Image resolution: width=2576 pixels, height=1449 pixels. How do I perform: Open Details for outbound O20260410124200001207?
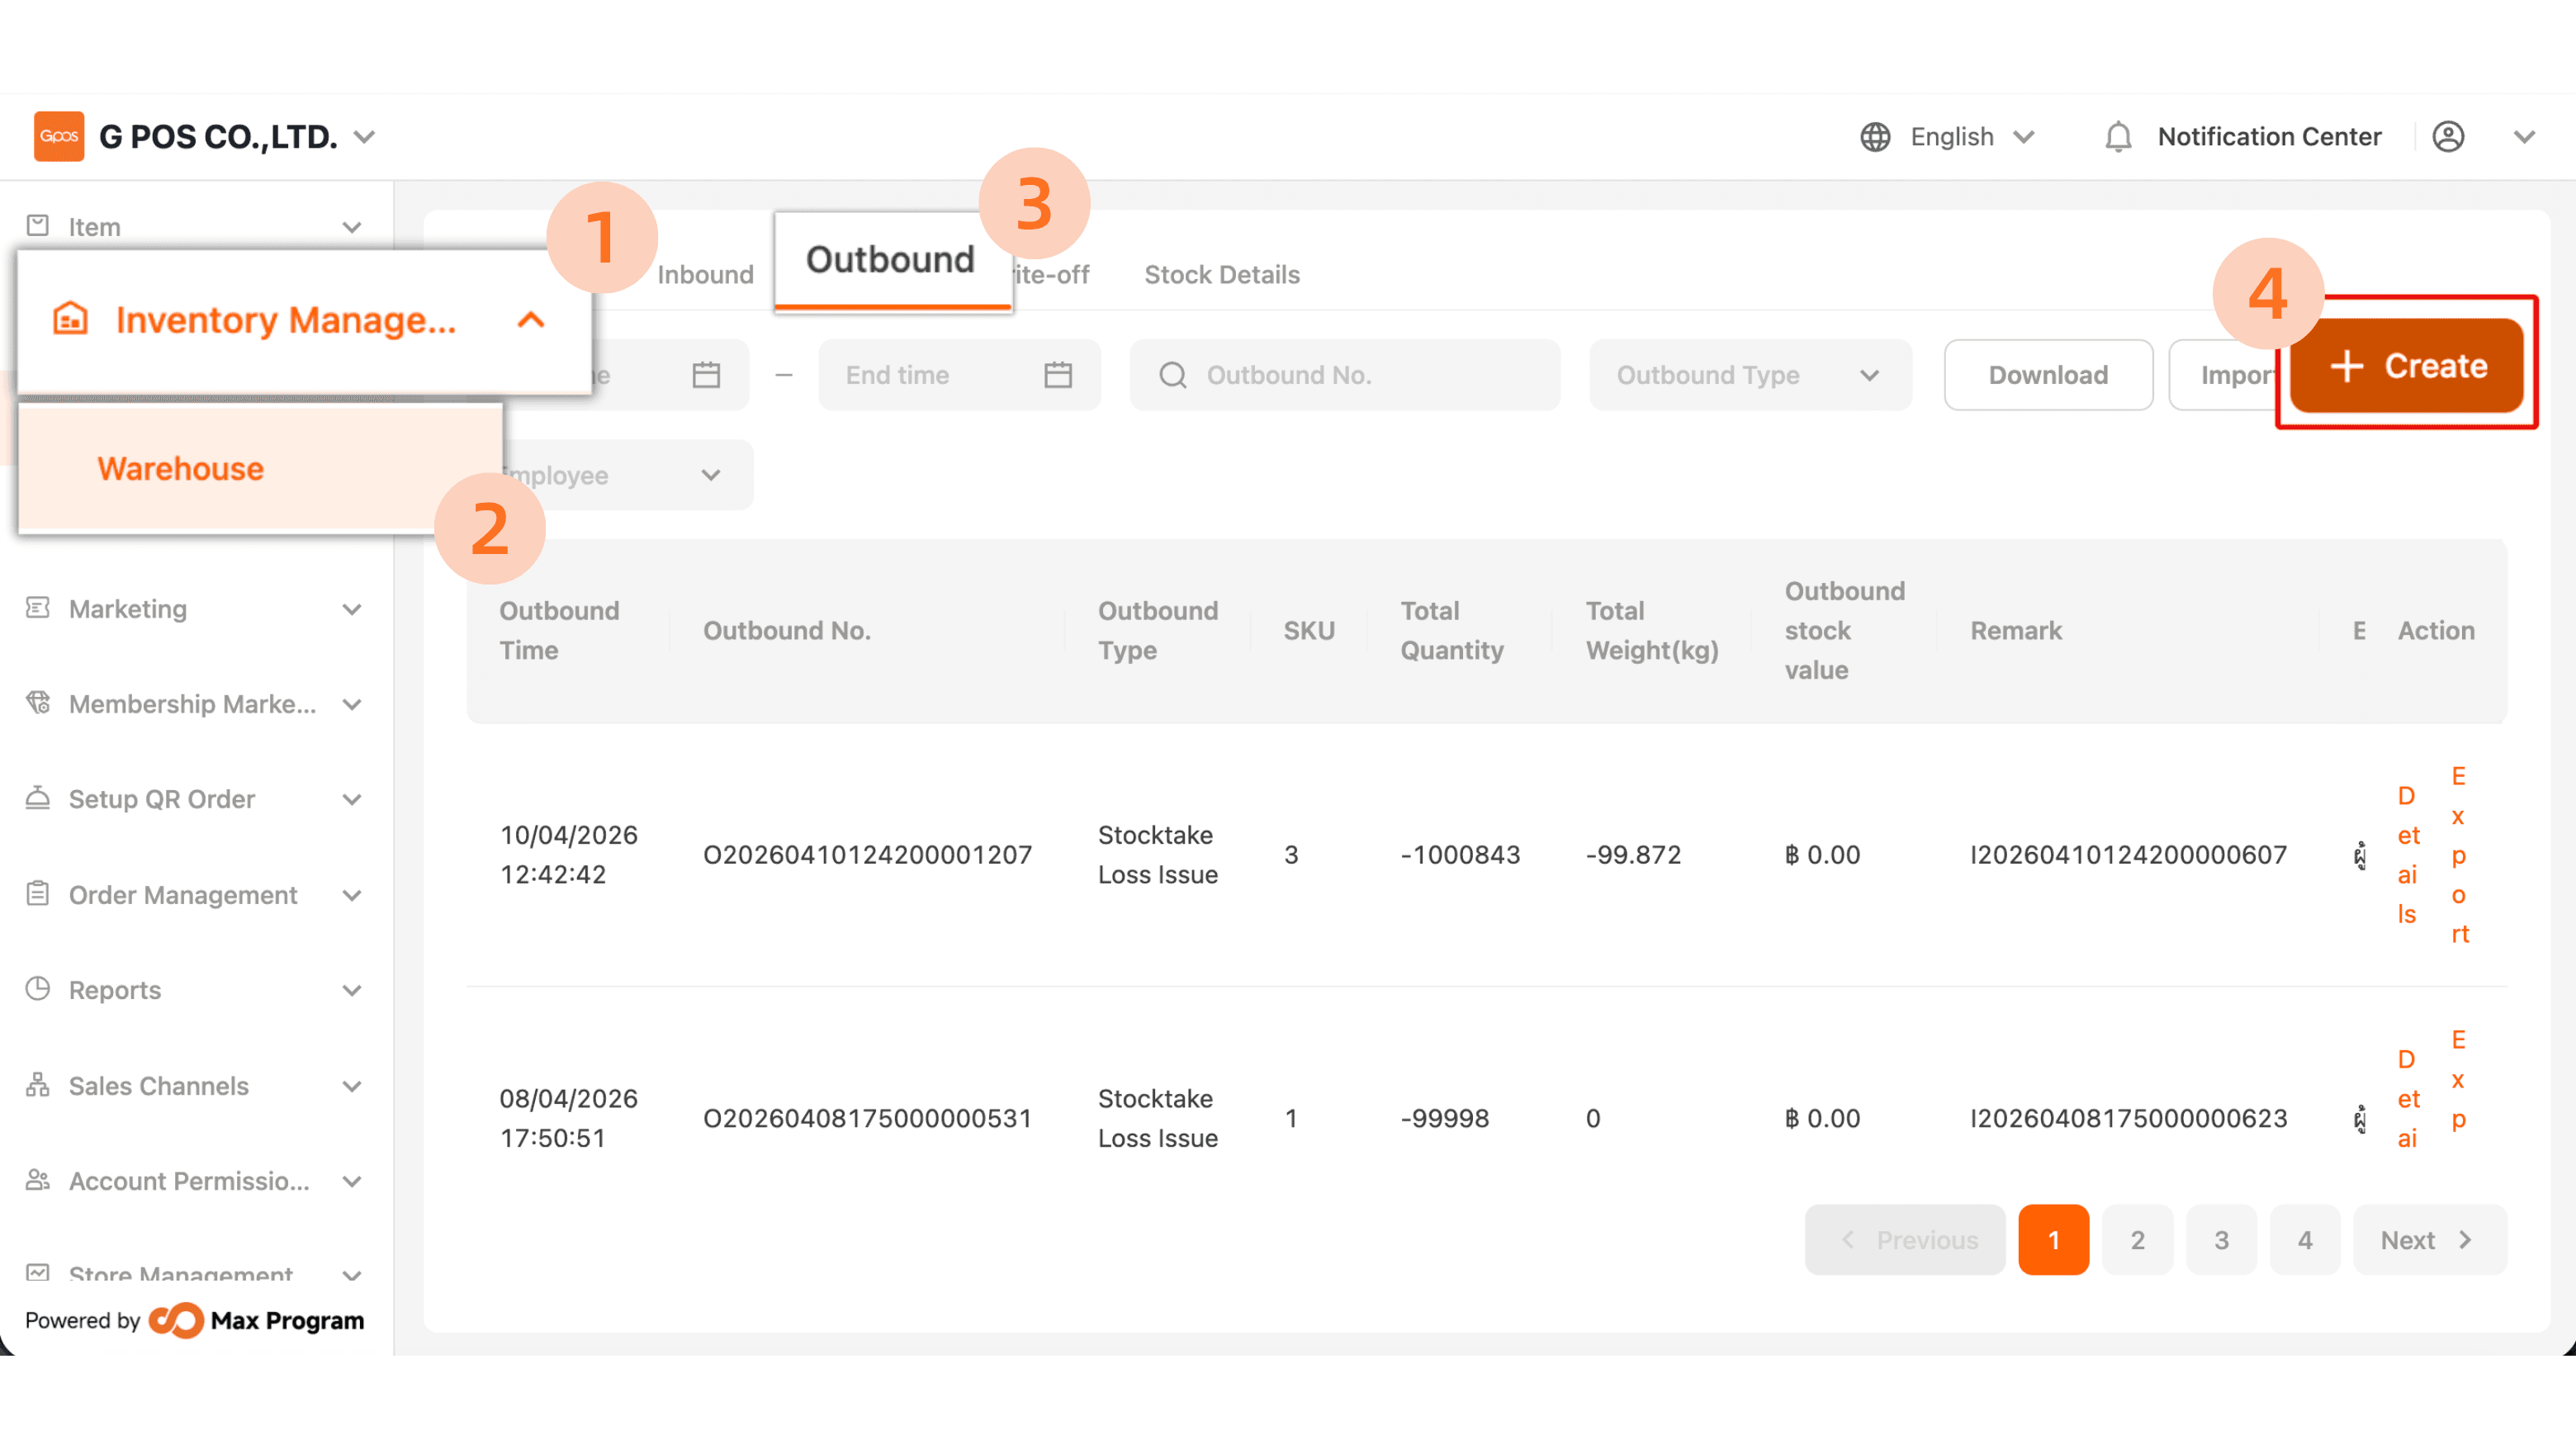coord(2408,855)
